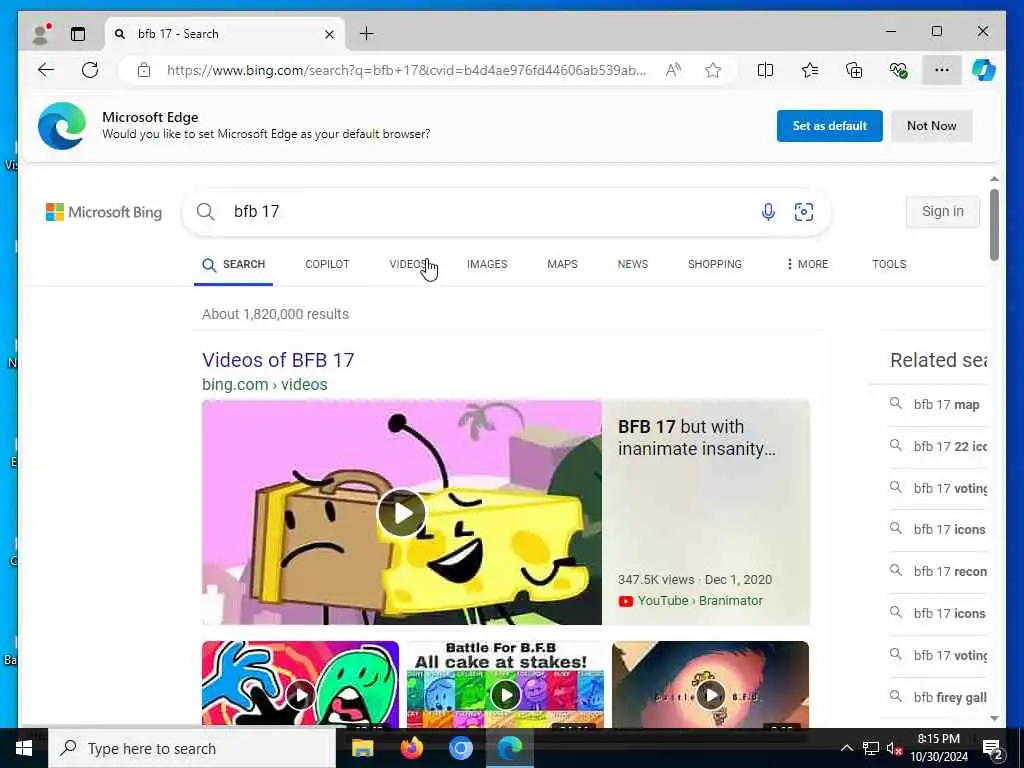Open File Explorer from the taskbar
This screenshot has height=768, width=1024.
362,748
